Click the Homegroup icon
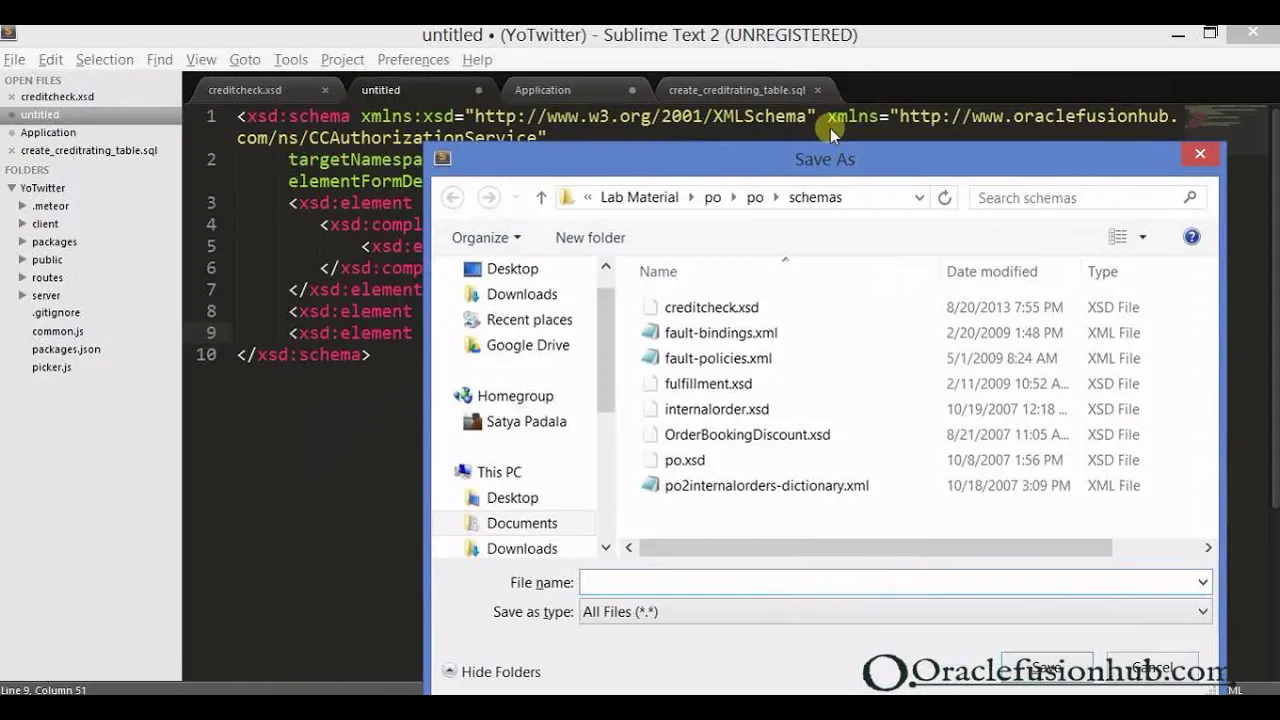This screenshot has height=720, width=1280. click(463, 396)
